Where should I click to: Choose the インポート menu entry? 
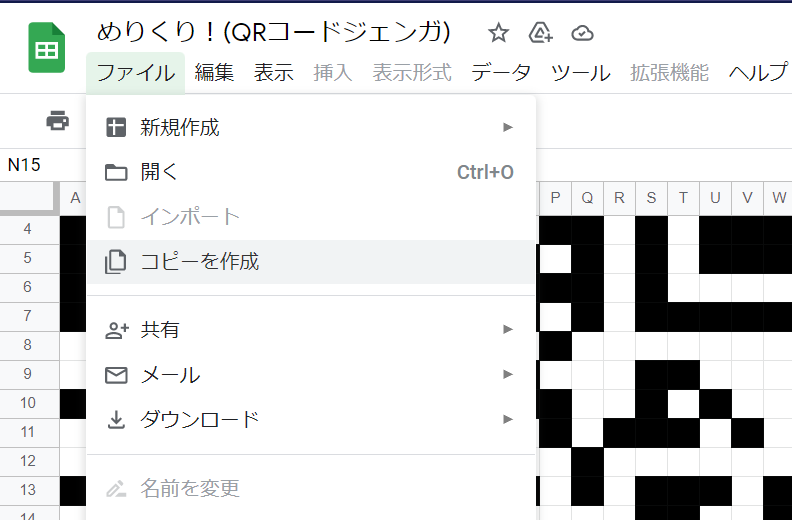coord(311,217)
